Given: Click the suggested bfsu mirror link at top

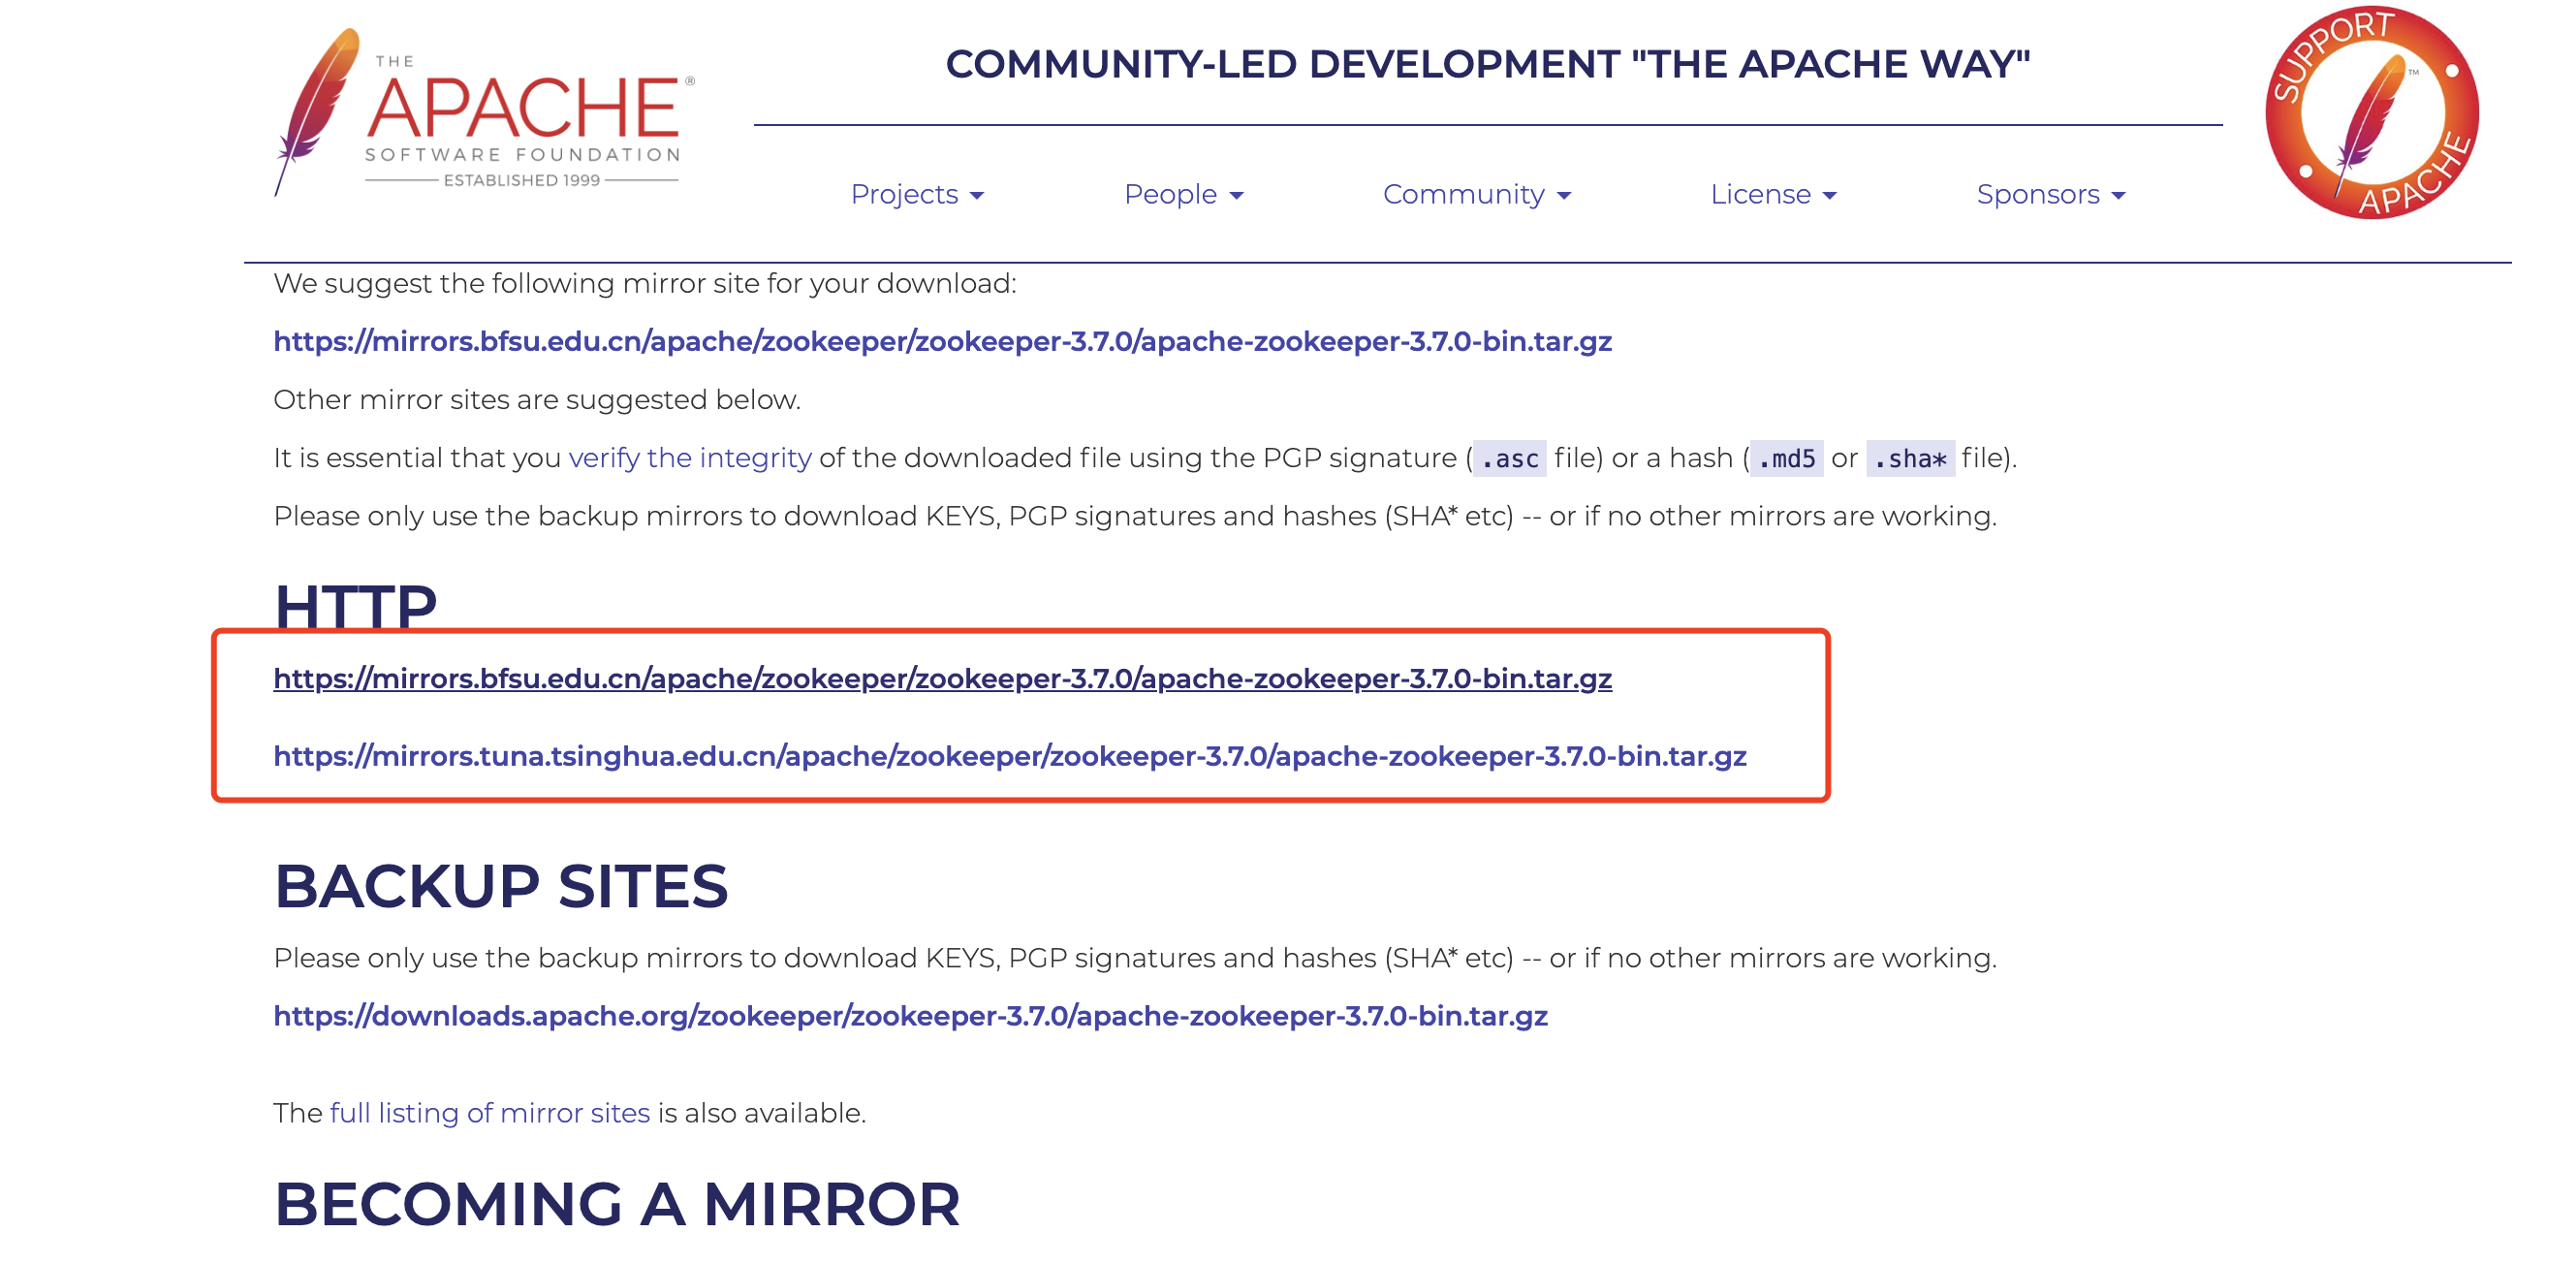Looking at the screenshot, I should pyautogui.click(x=942, y=341).
